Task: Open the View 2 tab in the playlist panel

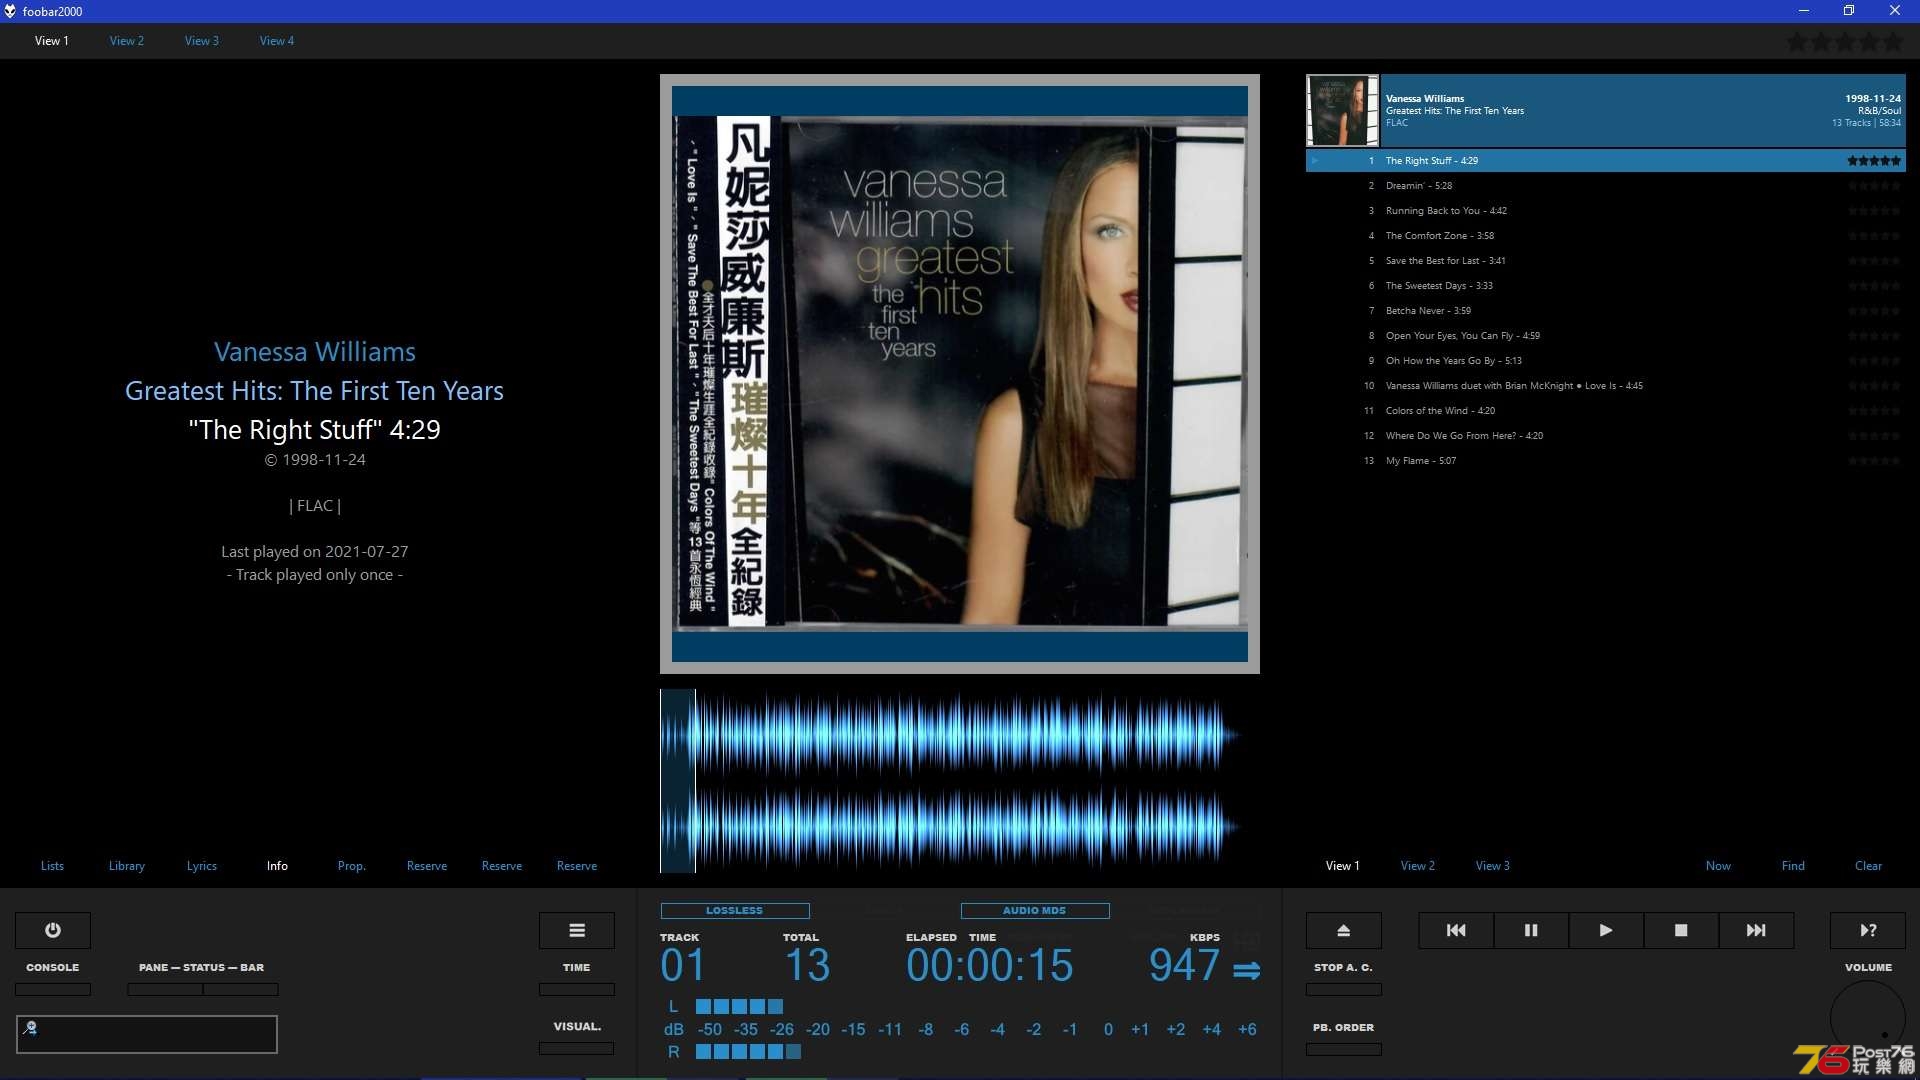Action: [1418, 866]
